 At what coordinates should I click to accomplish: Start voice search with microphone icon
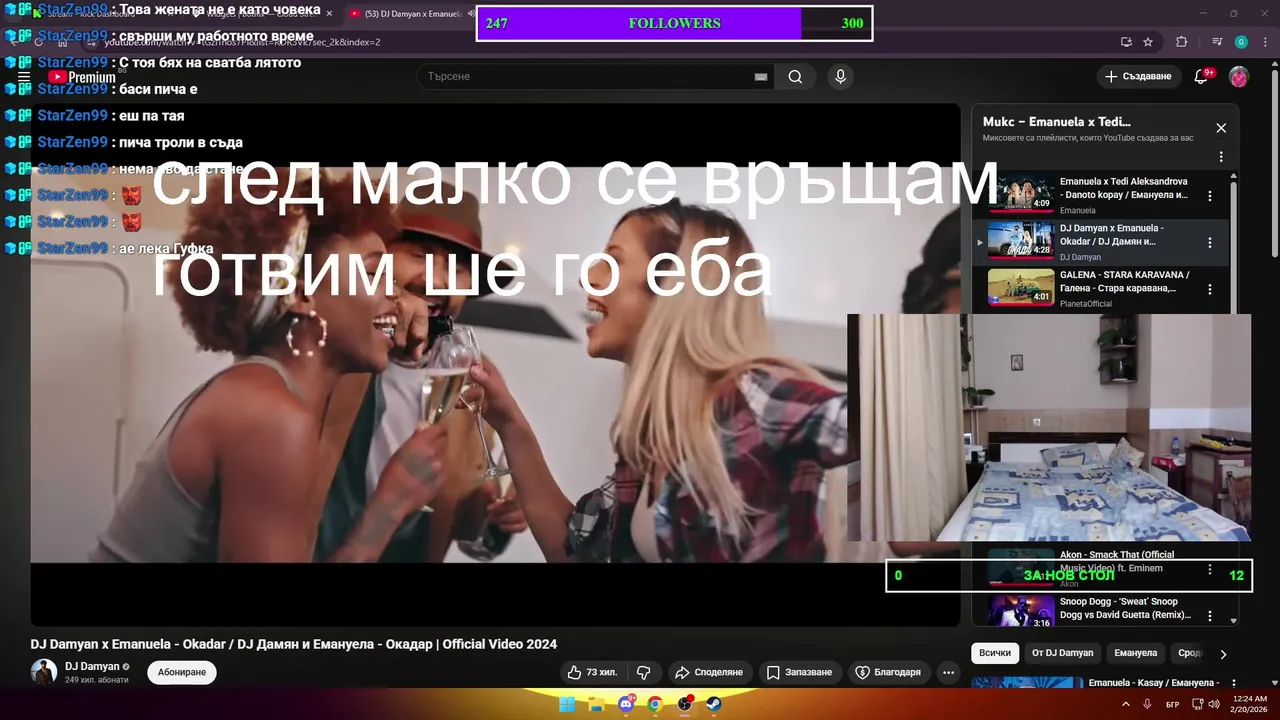[x=840, y=77]
